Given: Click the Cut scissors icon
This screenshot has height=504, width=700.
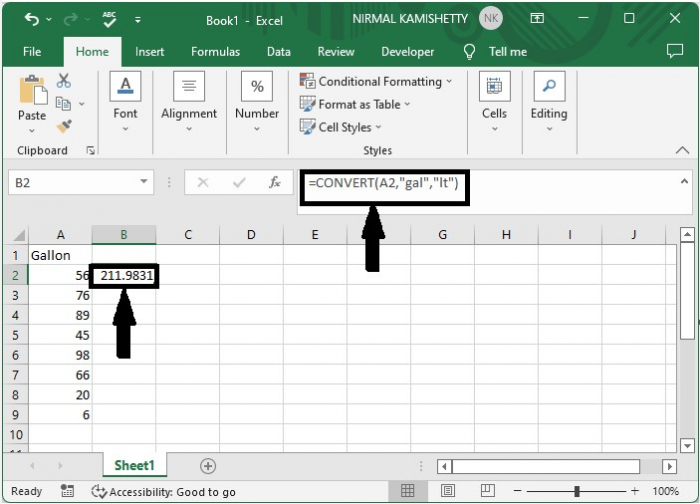Looking at the screenshot, I should pyautogui.click(x=64, y=81).
